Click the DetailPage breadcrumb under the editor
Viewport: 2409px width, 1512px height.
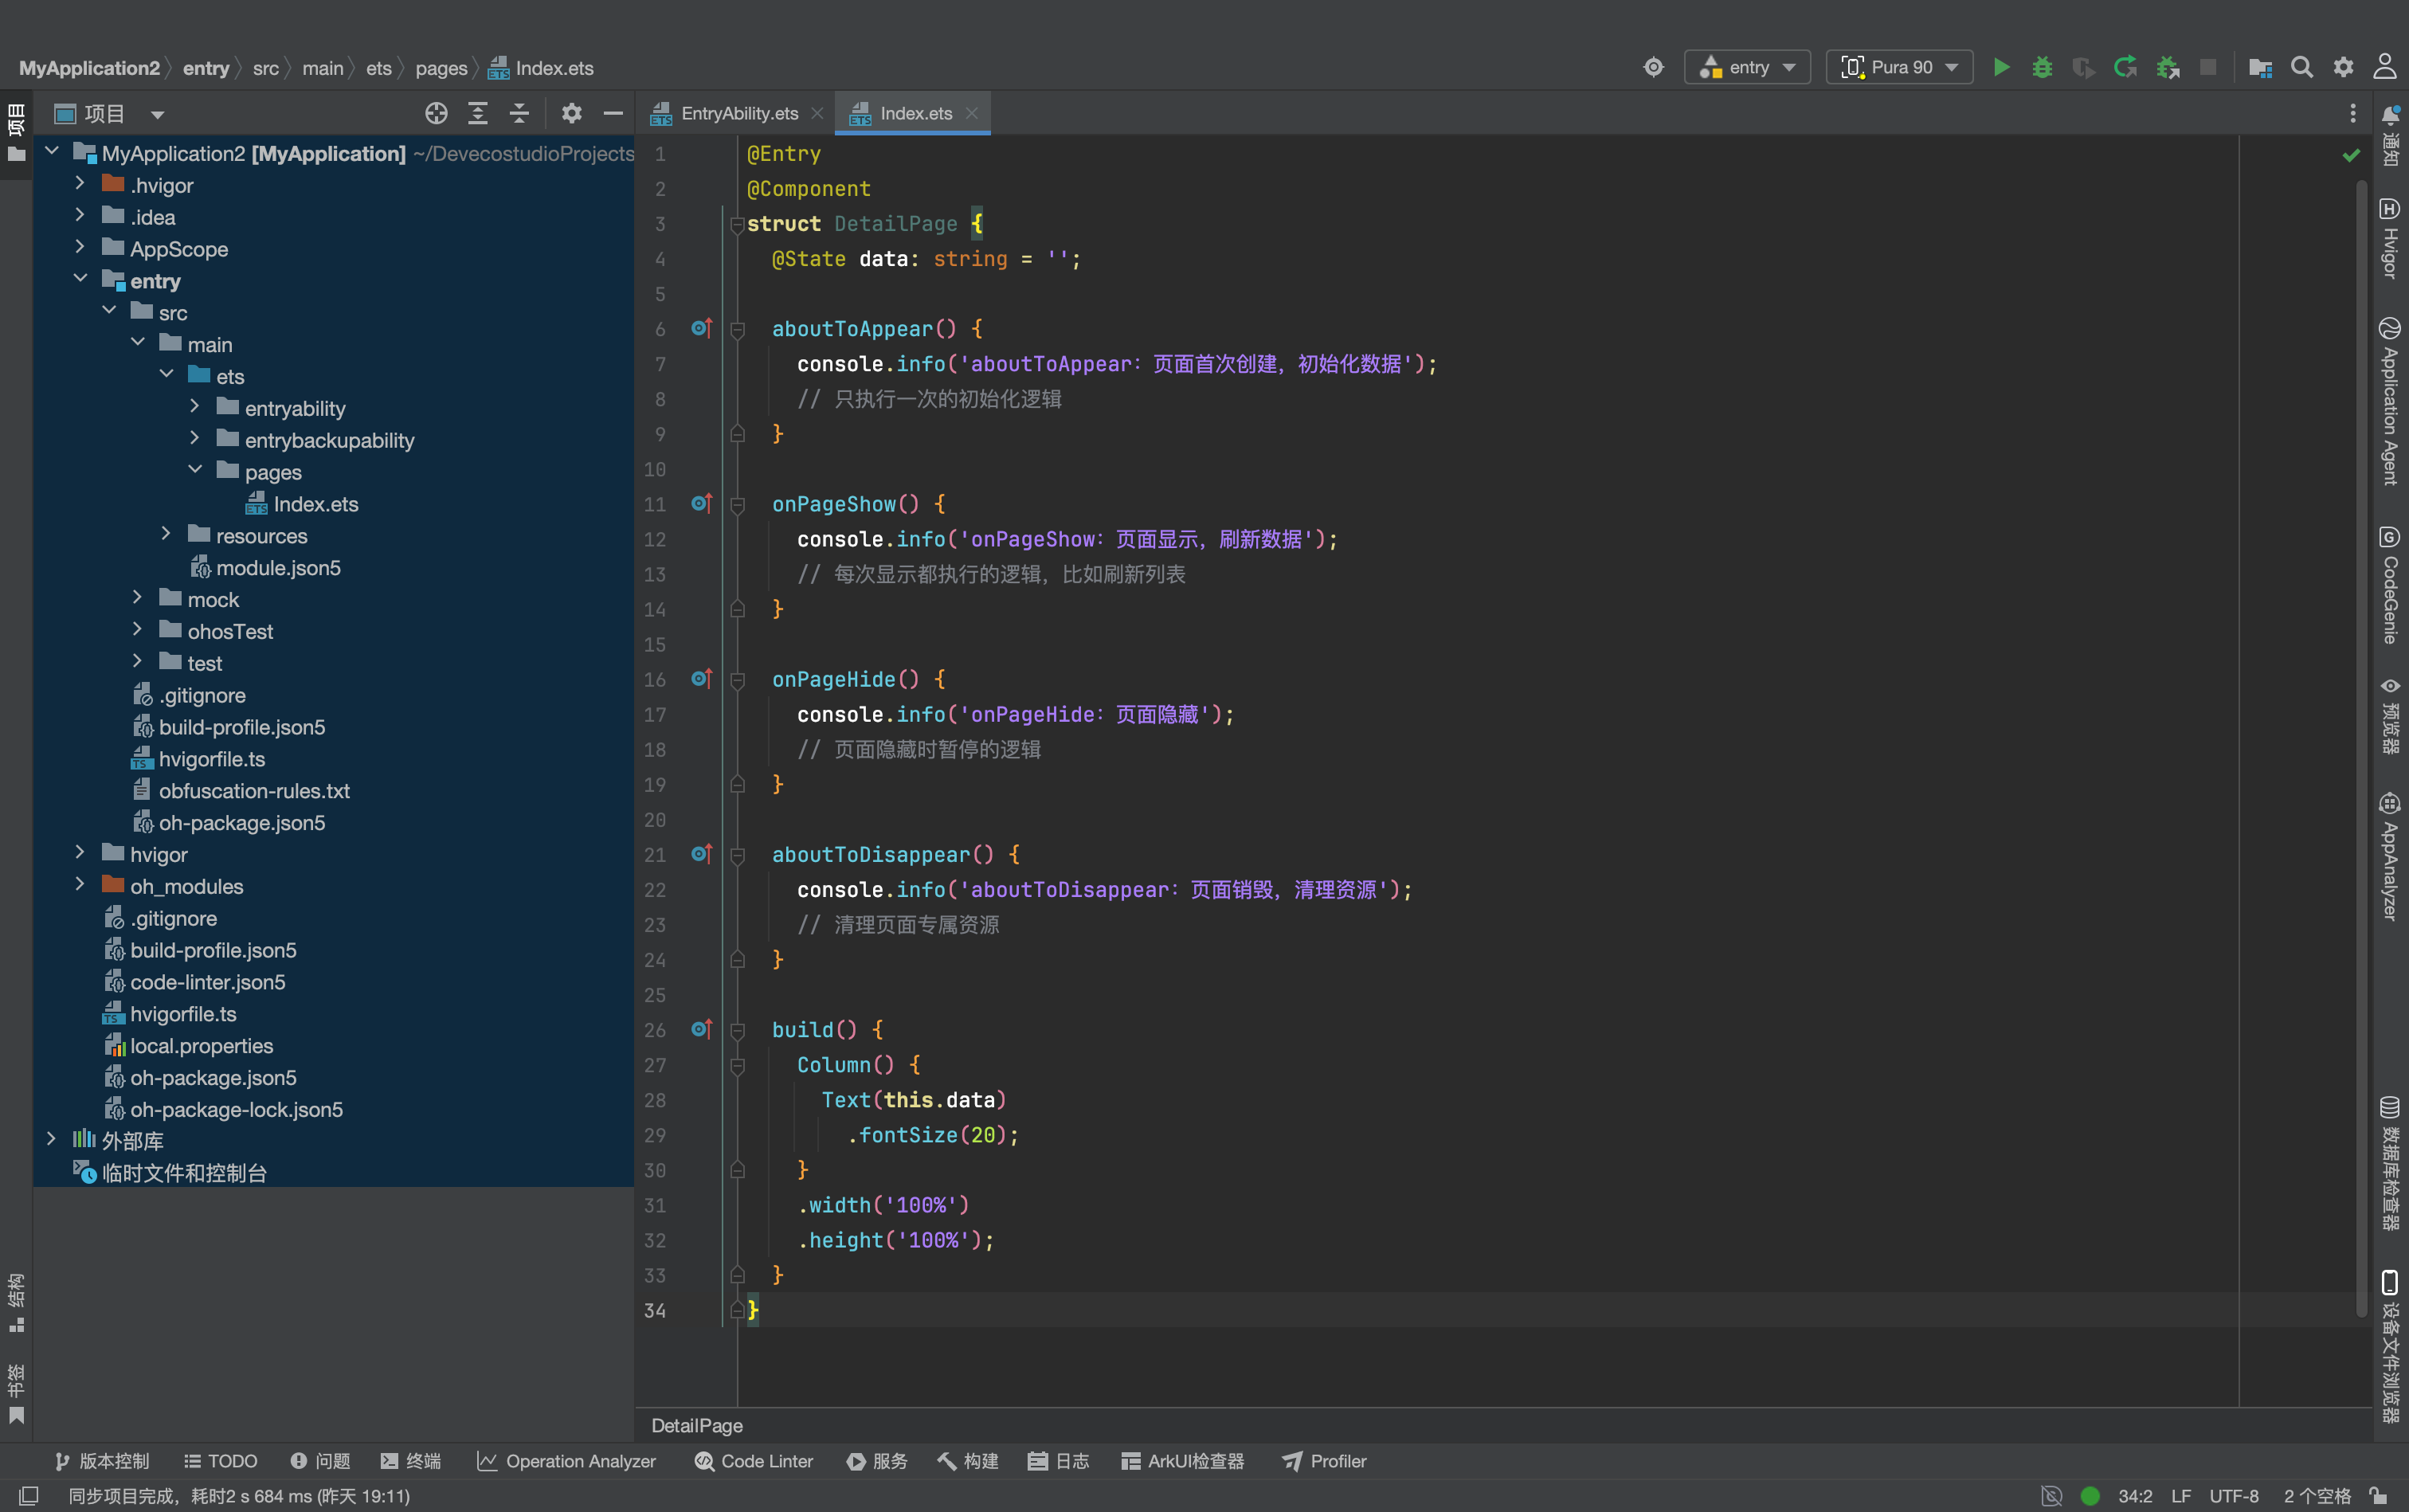(697, 1425)
